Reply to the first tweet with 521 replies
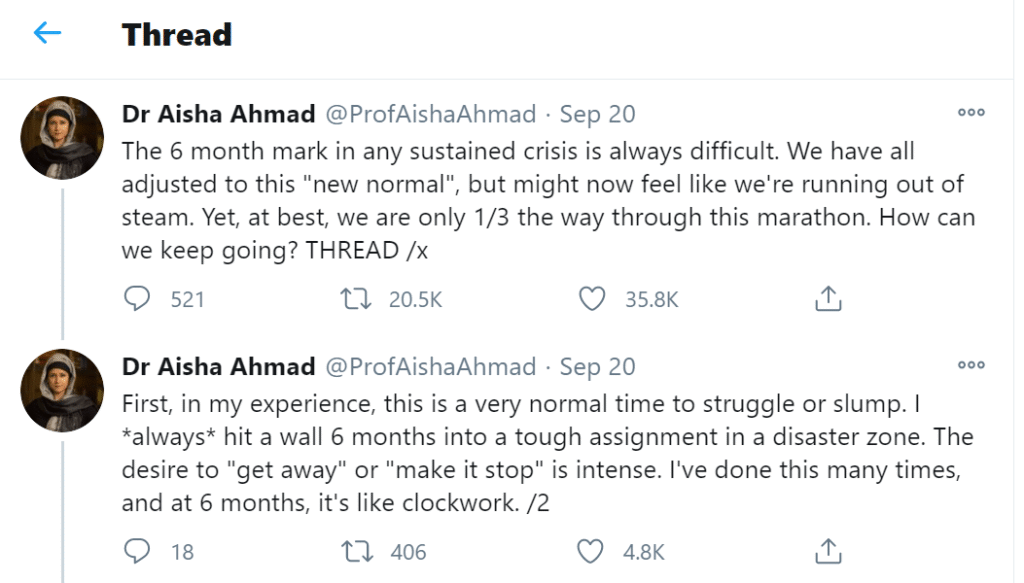Image resolution: width=1024 pixels, height=583 pixels. pyautogui.click(x=137, y=298)
